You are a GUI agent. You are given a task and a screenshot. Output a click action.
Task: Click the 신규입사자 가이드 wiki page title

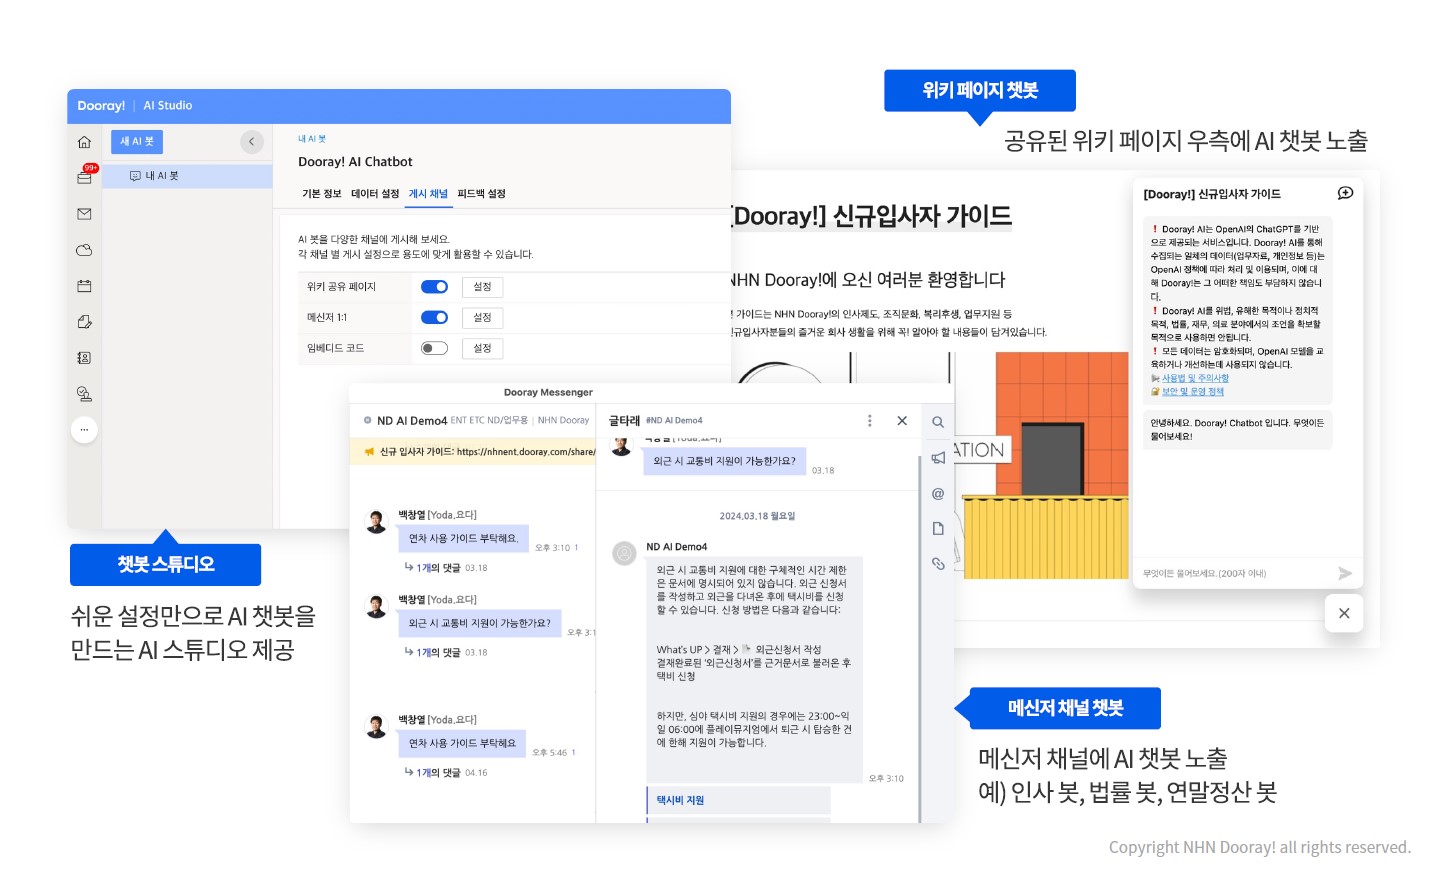pos(871,217)
